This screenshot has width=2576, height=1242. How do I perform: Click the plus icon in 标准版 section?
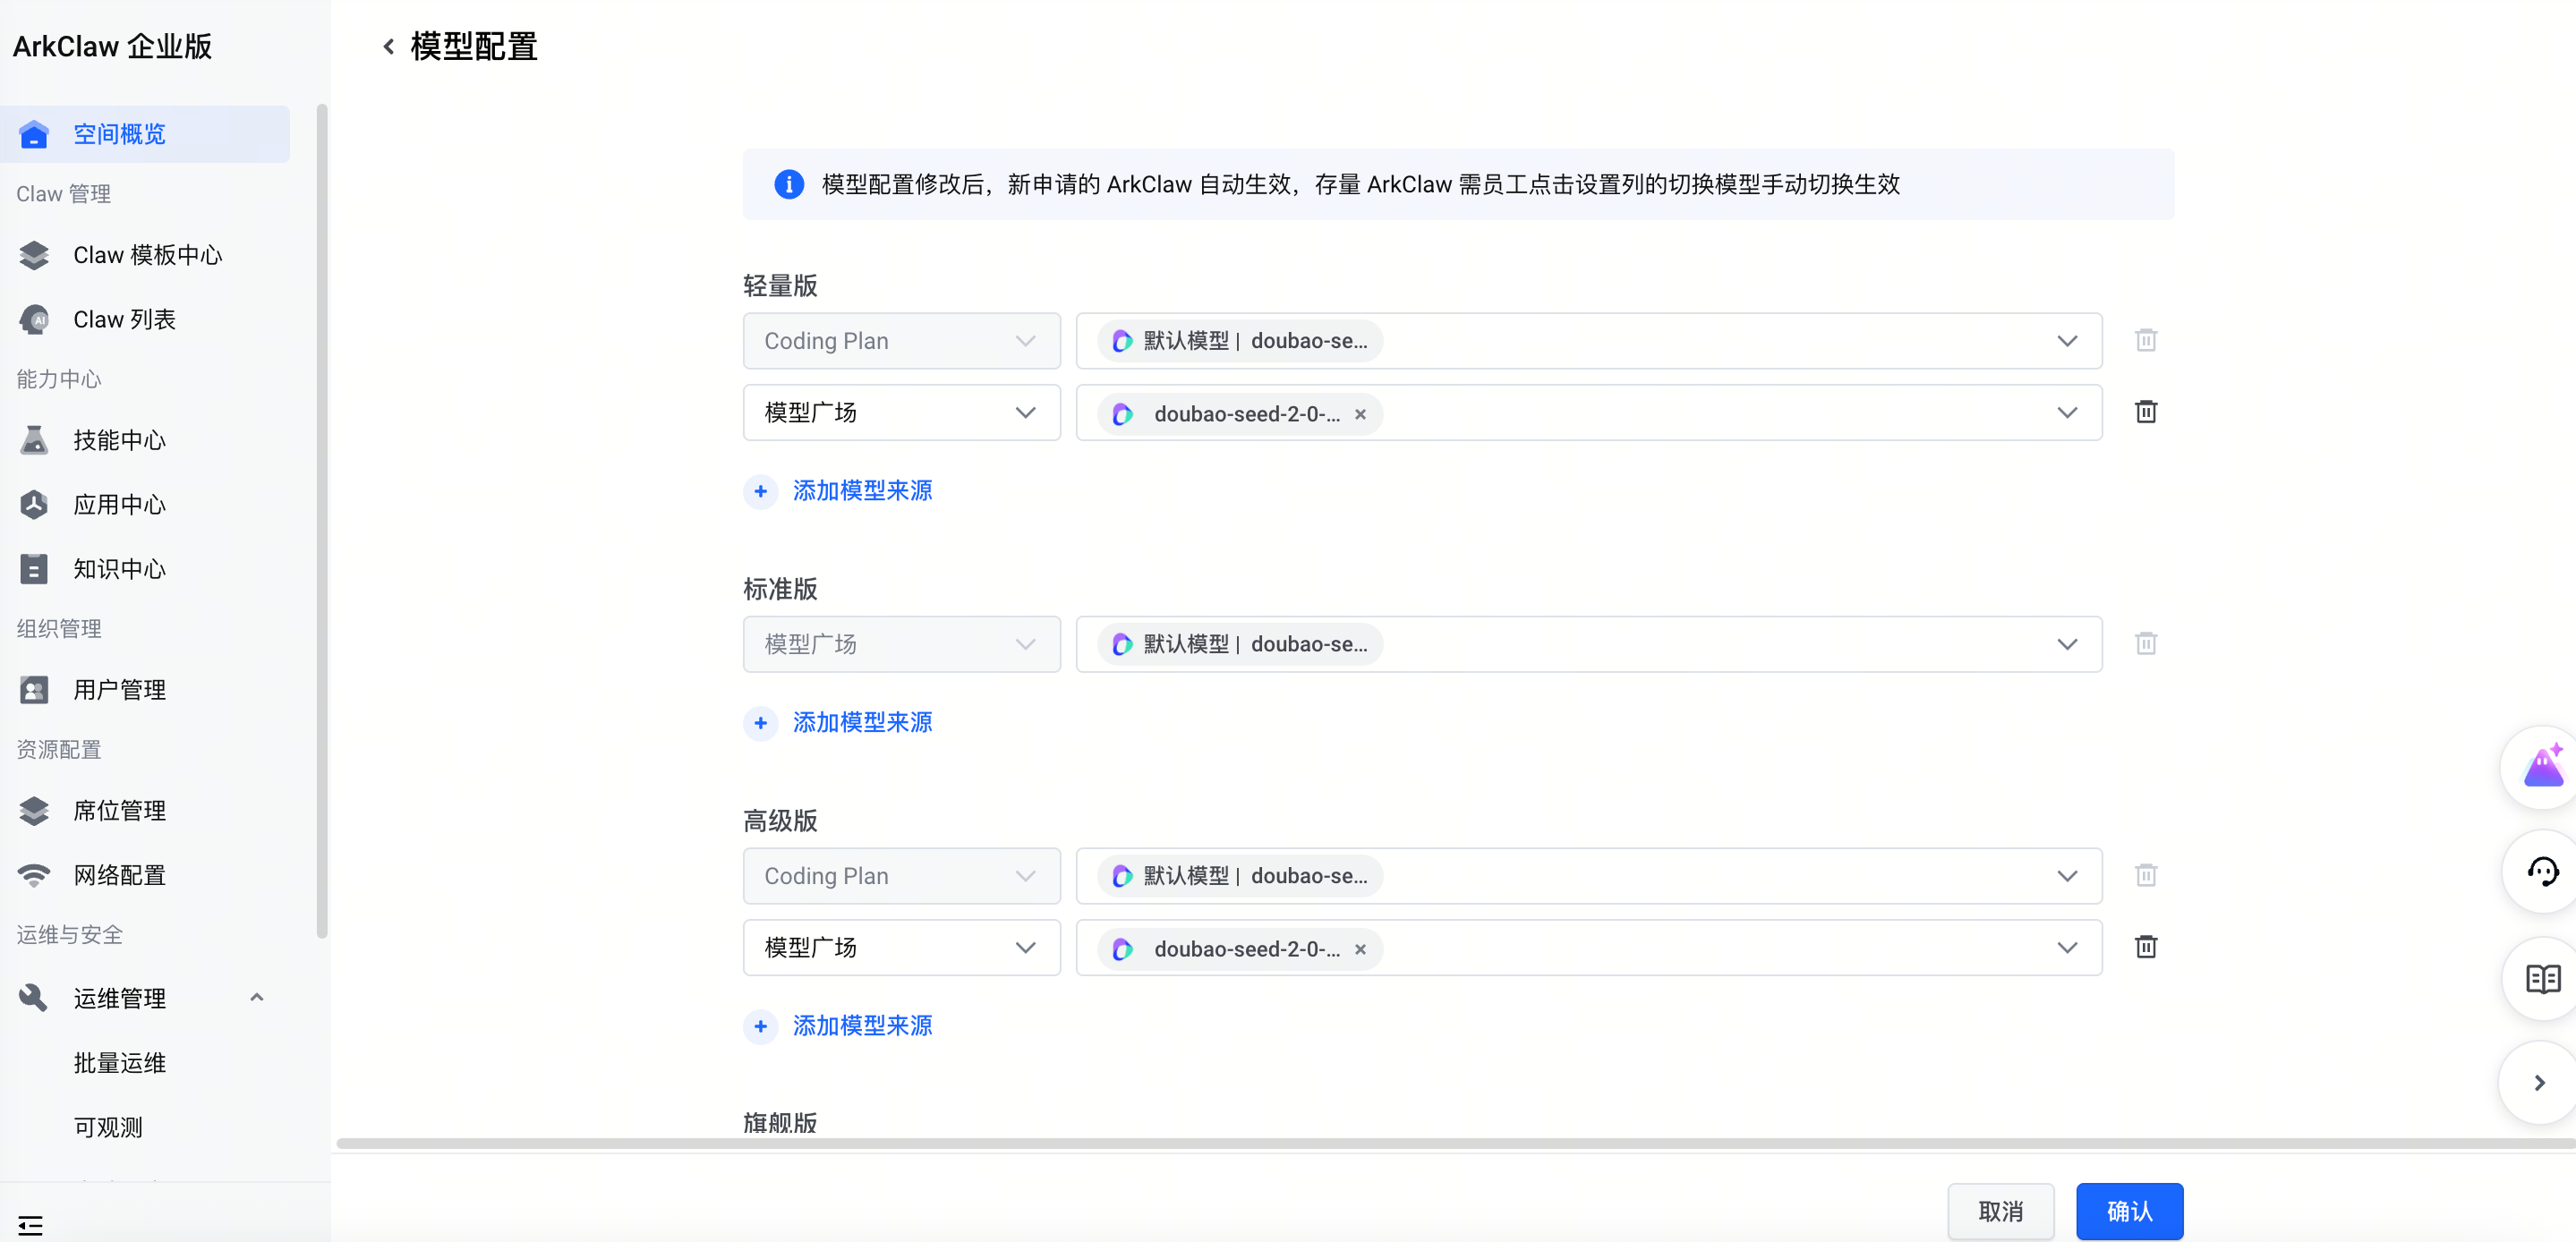pyautogui.click(x=760, y=723)
